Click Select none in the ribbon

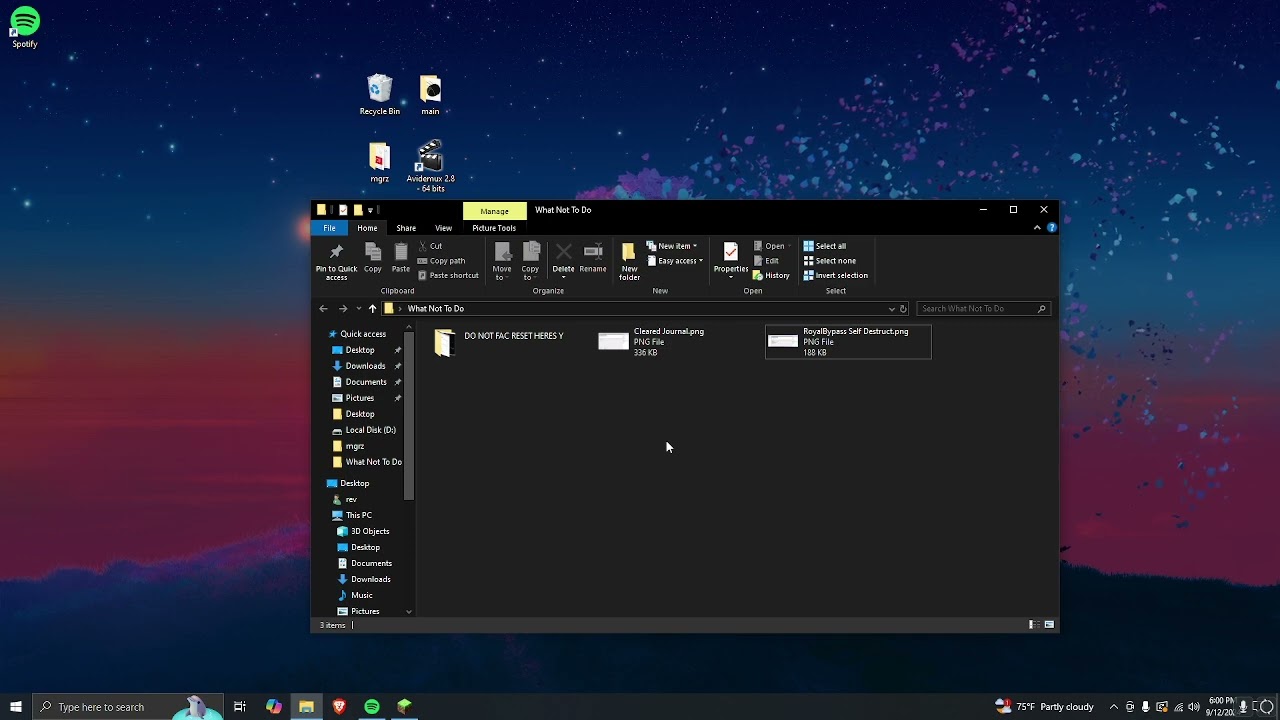(x=830, y=261)
